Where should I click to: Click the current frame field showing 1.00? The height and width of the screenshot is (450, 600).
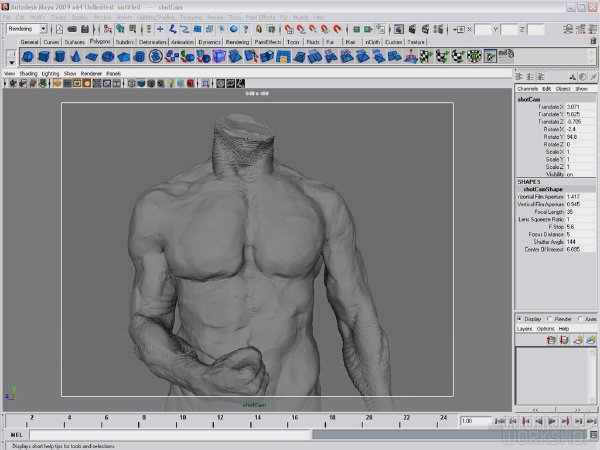475,421
